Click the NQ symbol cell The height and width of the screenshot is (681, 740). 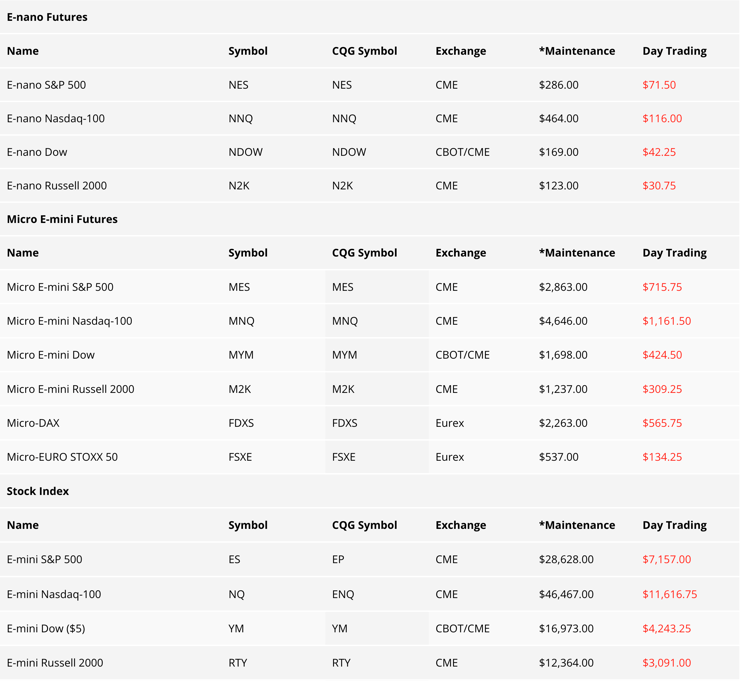point(236,594)
